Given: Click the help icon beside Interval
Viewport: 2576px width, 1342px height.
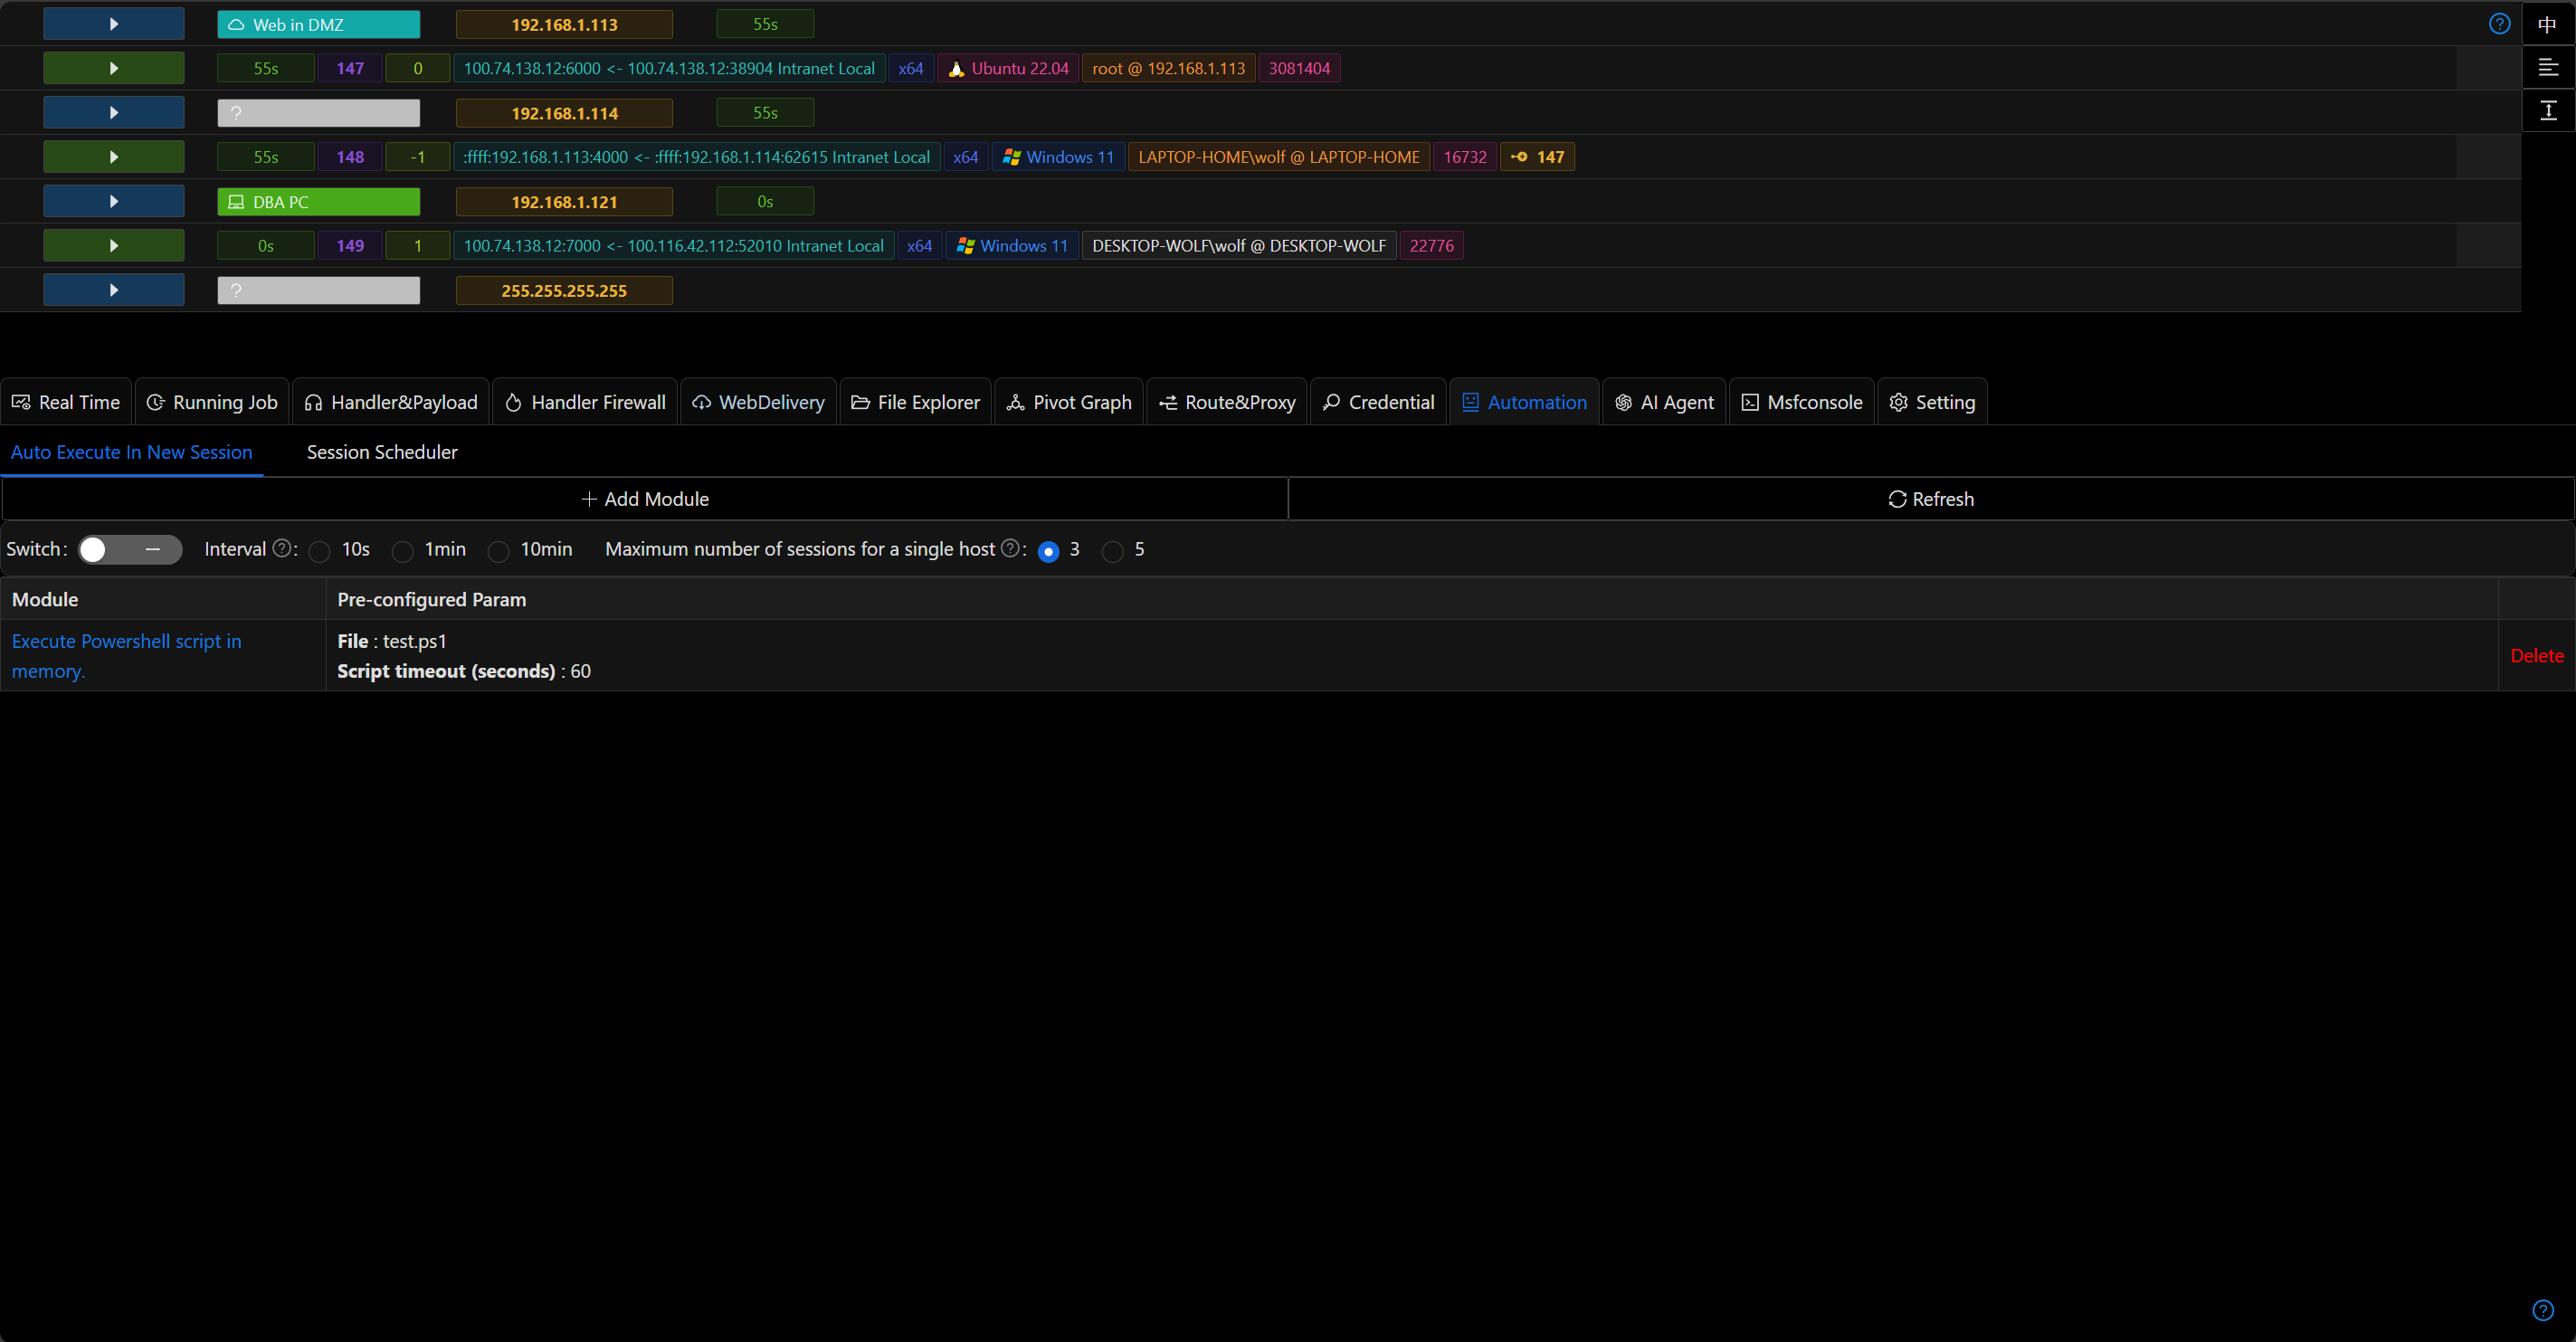Looking at the screenshot, I should click(282, 548).
